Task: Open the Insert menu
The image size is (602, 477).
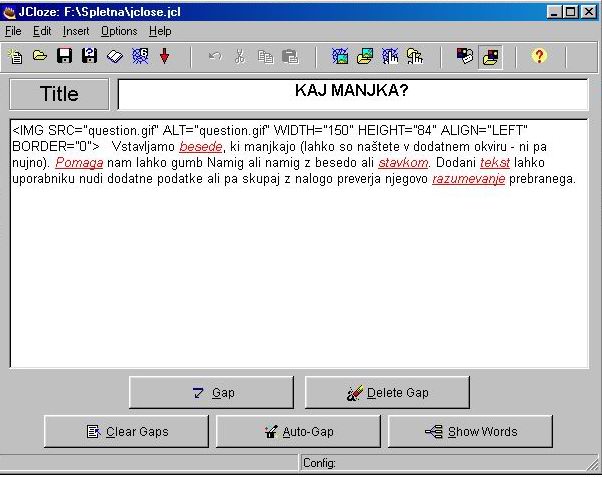Action: point(76,32)
